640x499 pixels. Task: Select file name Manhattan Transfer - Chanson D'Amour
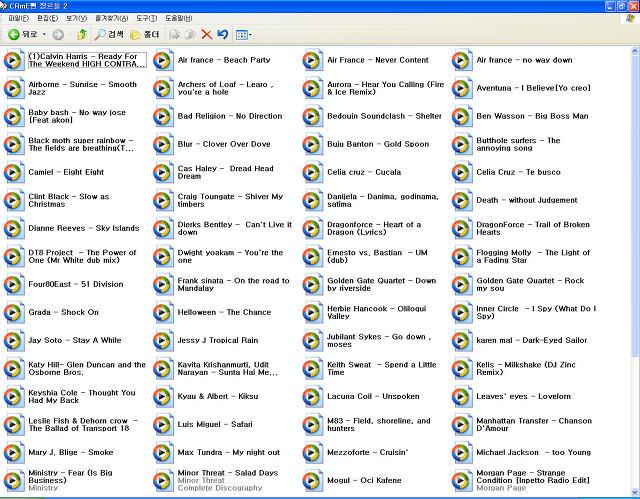534,424
